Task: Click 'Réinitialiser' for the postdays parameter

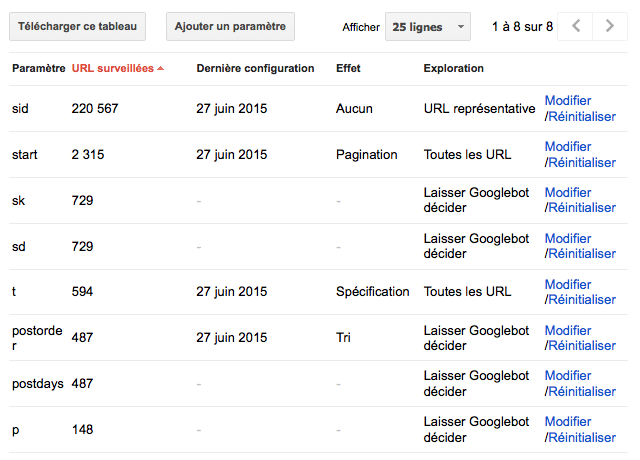Action: pyautogui.click(x=582, y=392)
